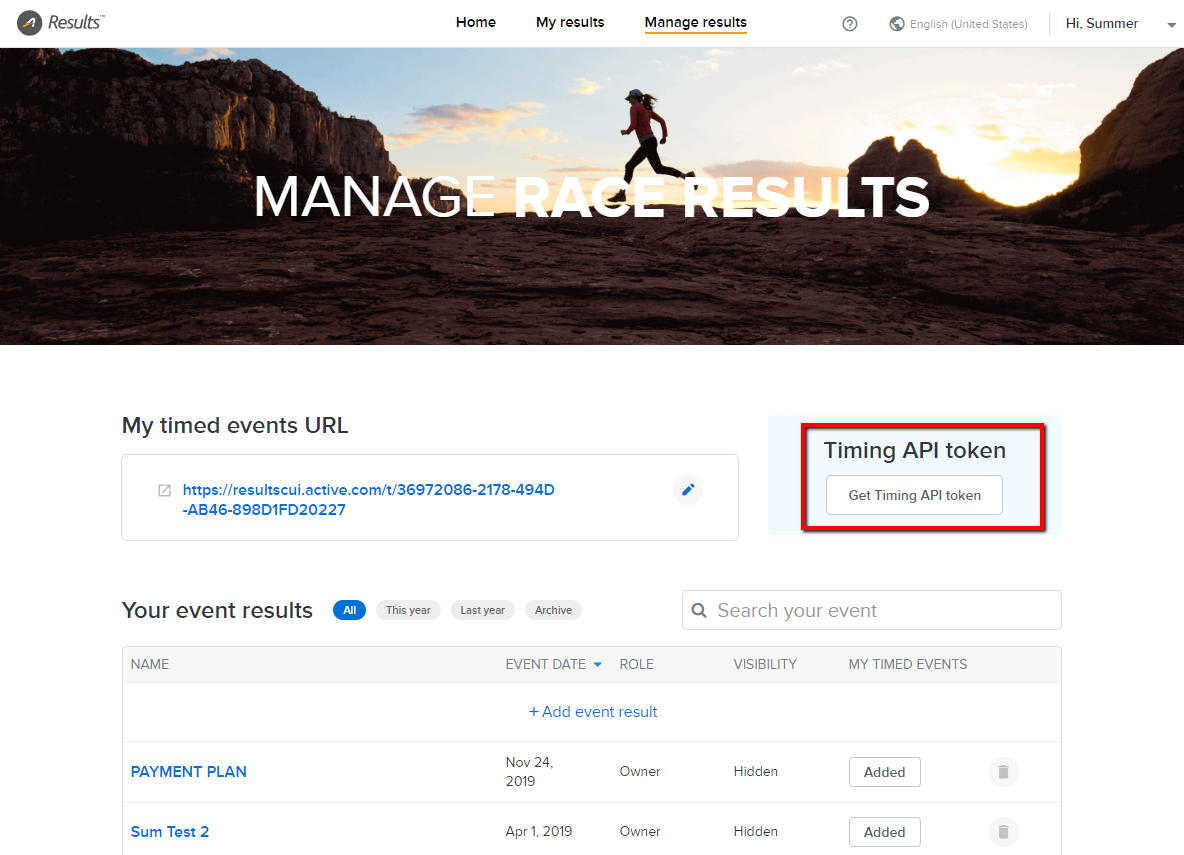Click the Active Results logo
This screenshot has width=1184, height=855.
62,23
